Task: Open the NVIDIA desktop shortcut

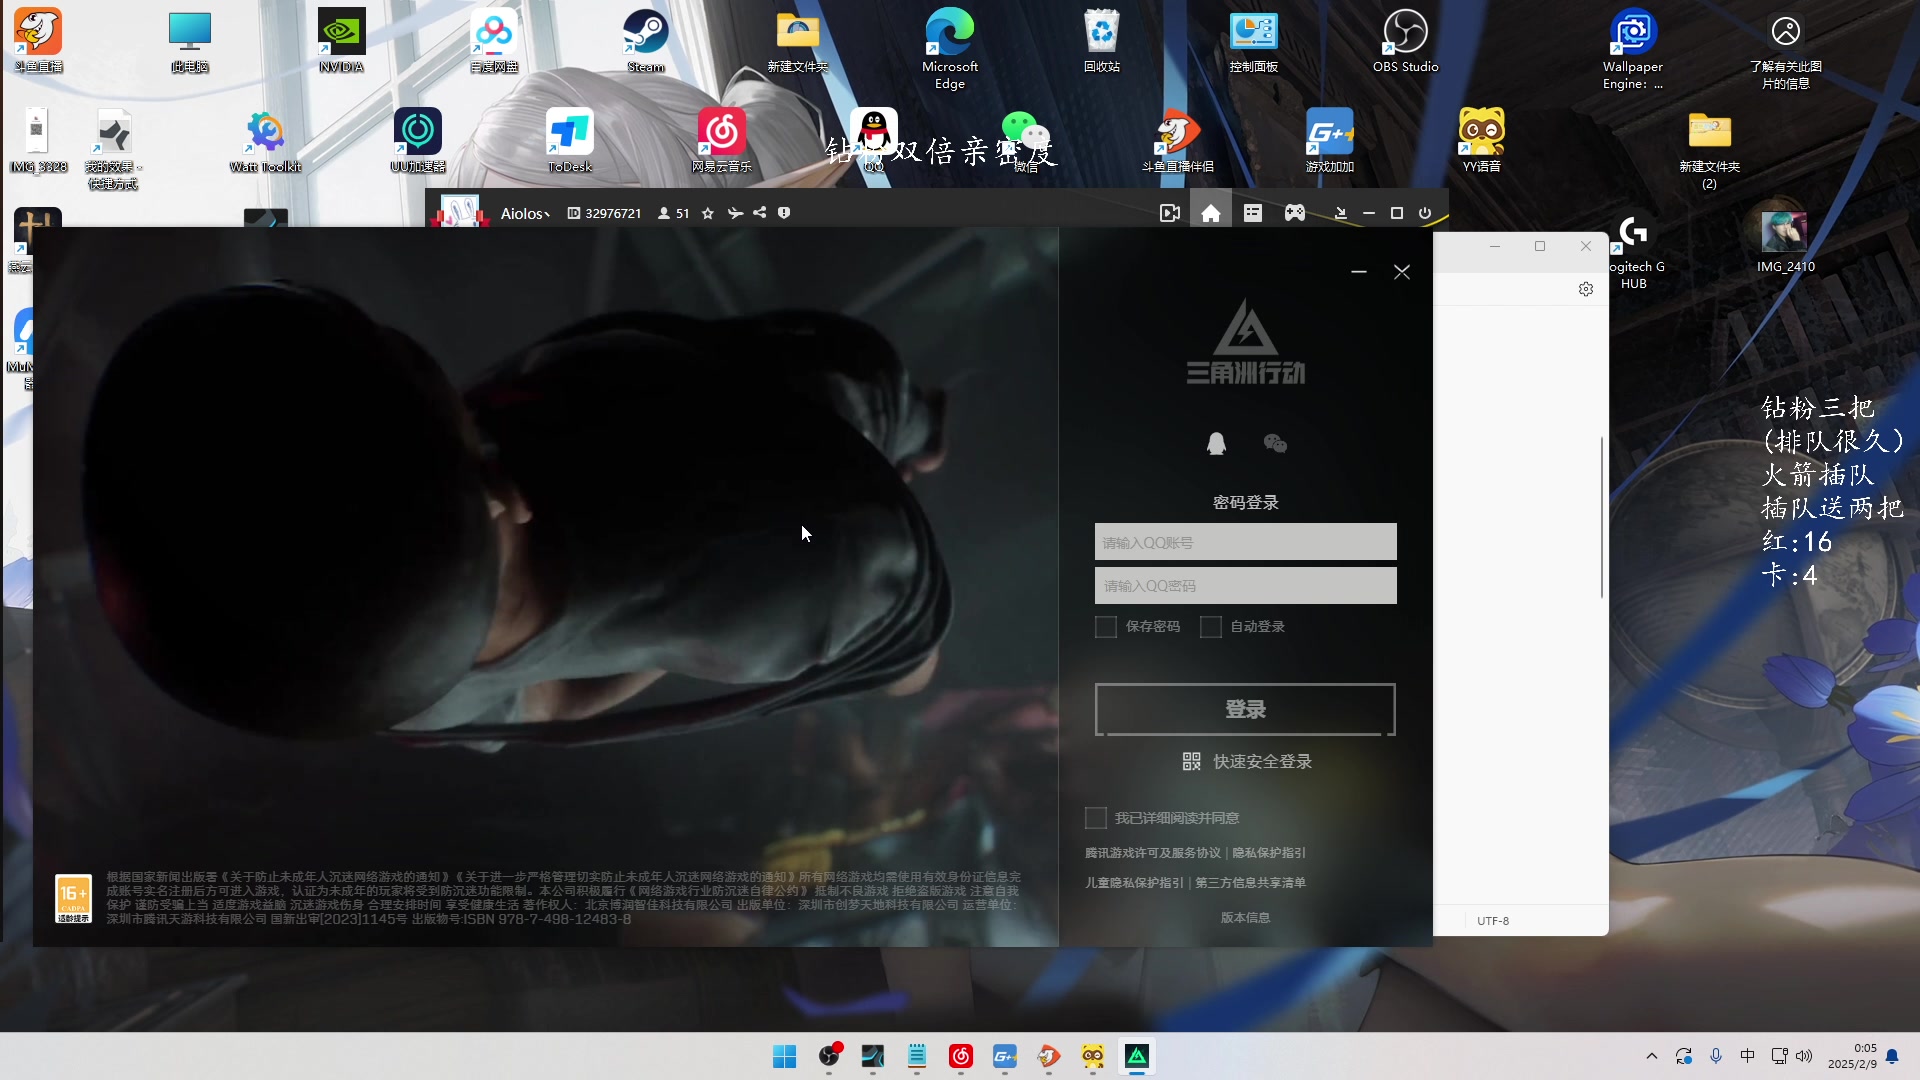Action: [x=341, y=41]
